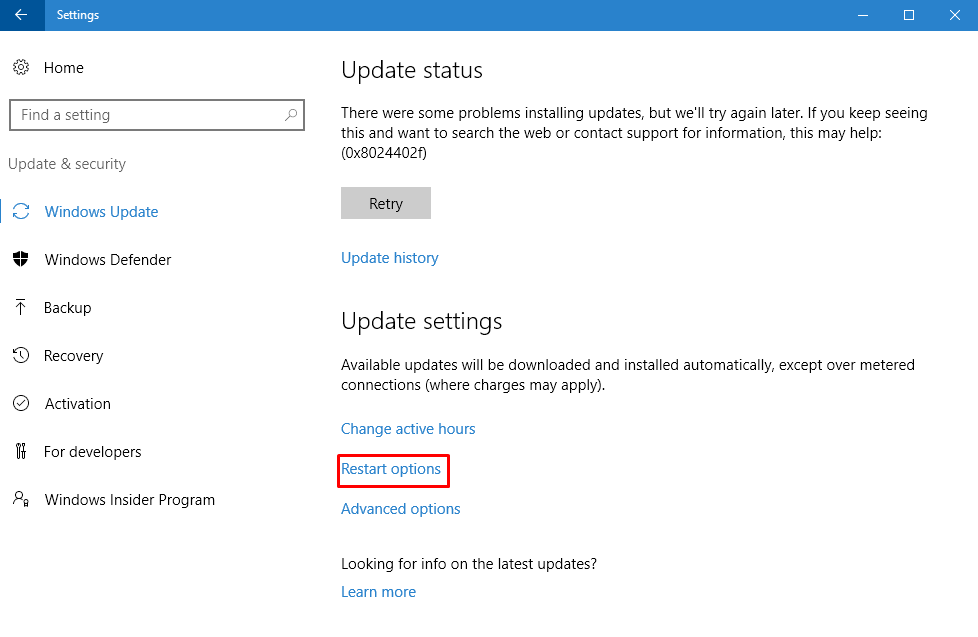Open Advanced options link
The width and height of the screenshot is (978, 637).
[401, 509]
